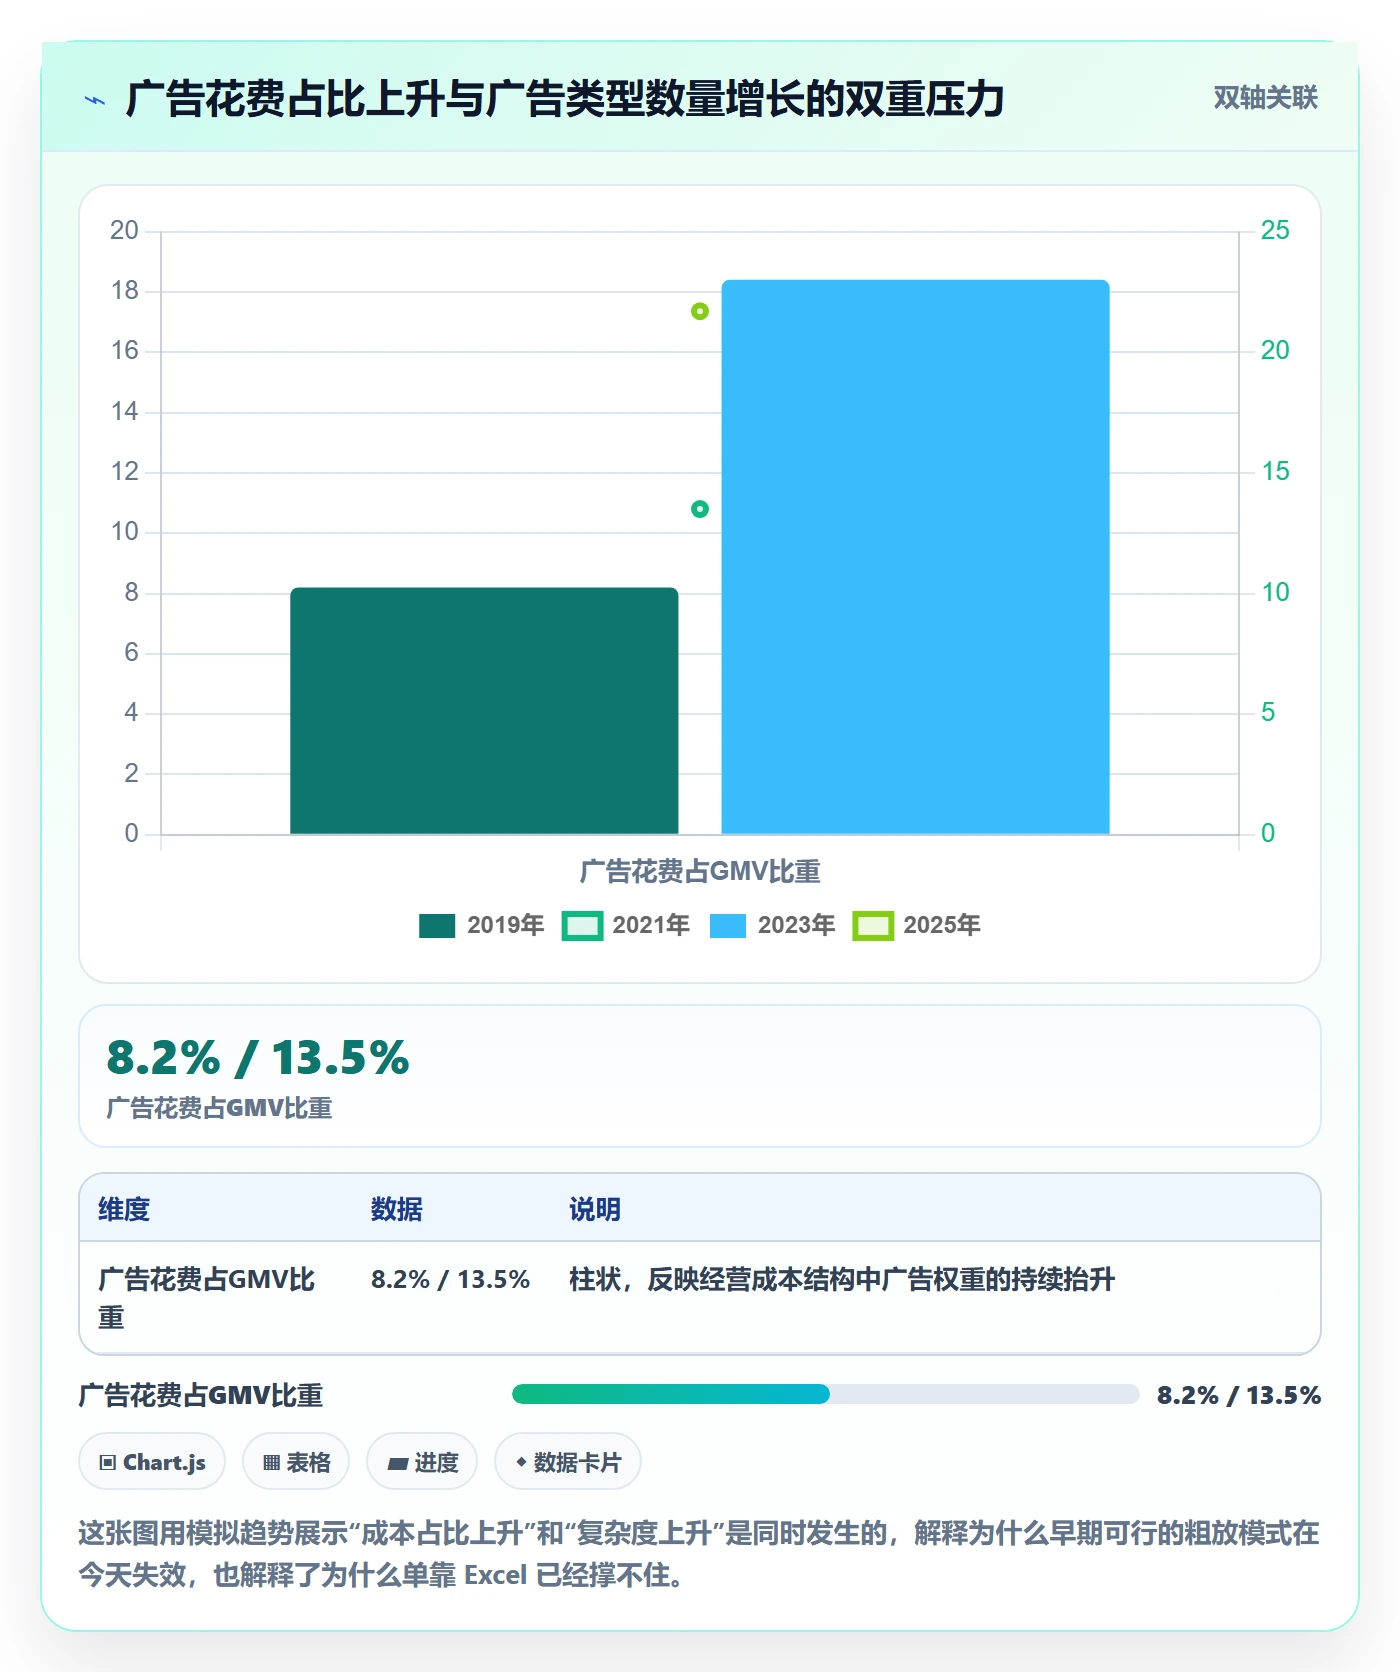Click the lightning bolt icon beside the title

(95, 100)
